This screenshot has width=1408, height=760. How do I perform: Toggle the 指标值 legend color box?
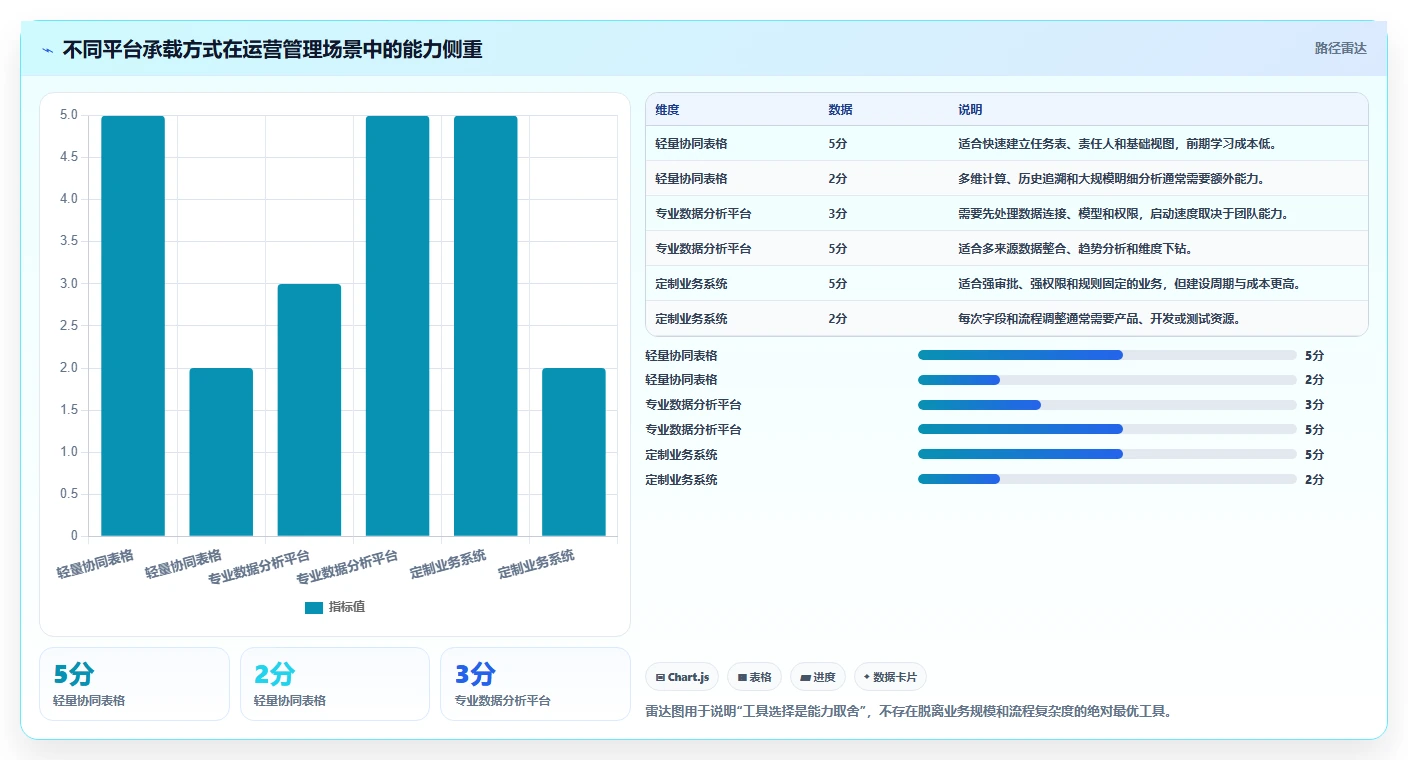314,607
